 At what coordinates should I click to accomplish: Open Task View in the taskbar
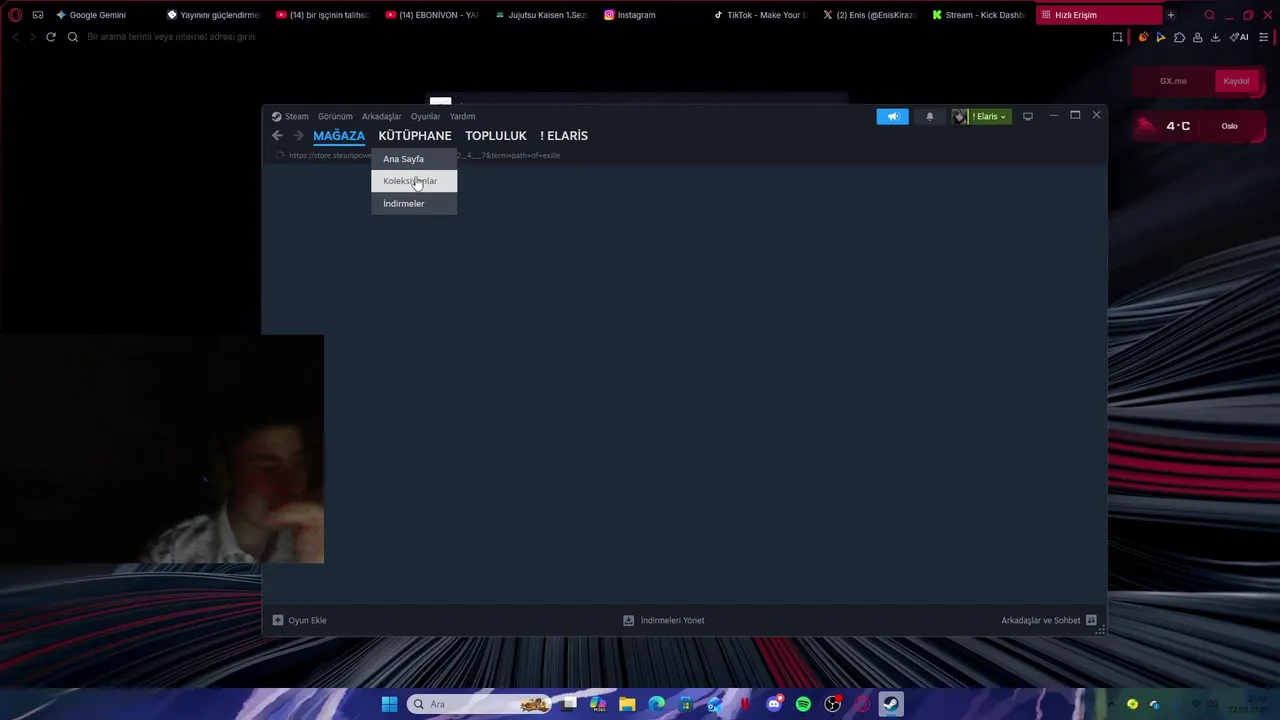pyautogui.click(x=570, y=704)
